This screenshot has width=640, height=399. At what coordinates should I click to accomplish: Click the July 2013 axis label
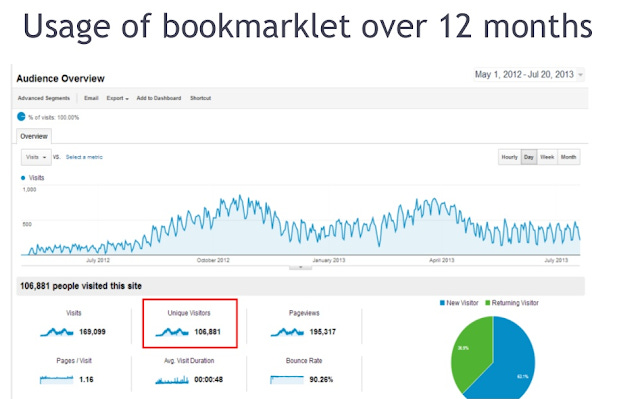pyautogui.click(x=556, y=260)
